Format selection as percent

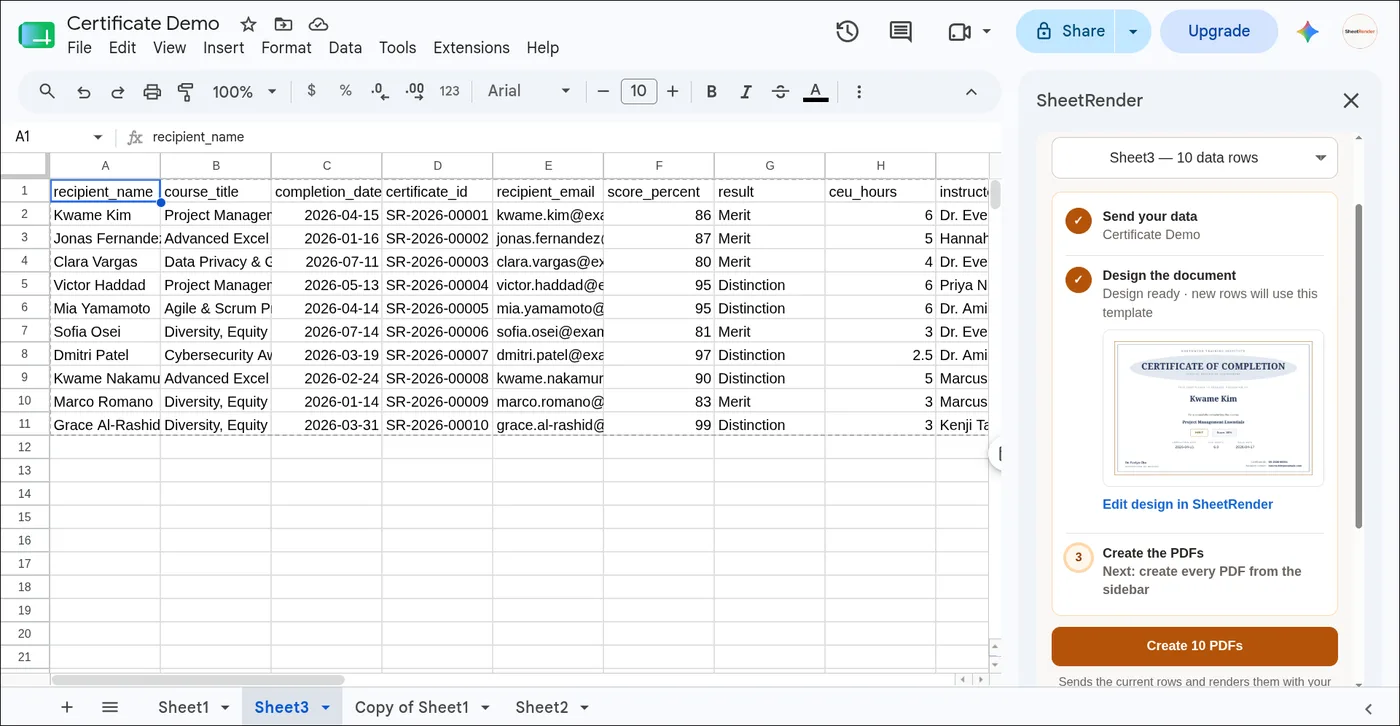pyautogui.click(x=346, y=91)
